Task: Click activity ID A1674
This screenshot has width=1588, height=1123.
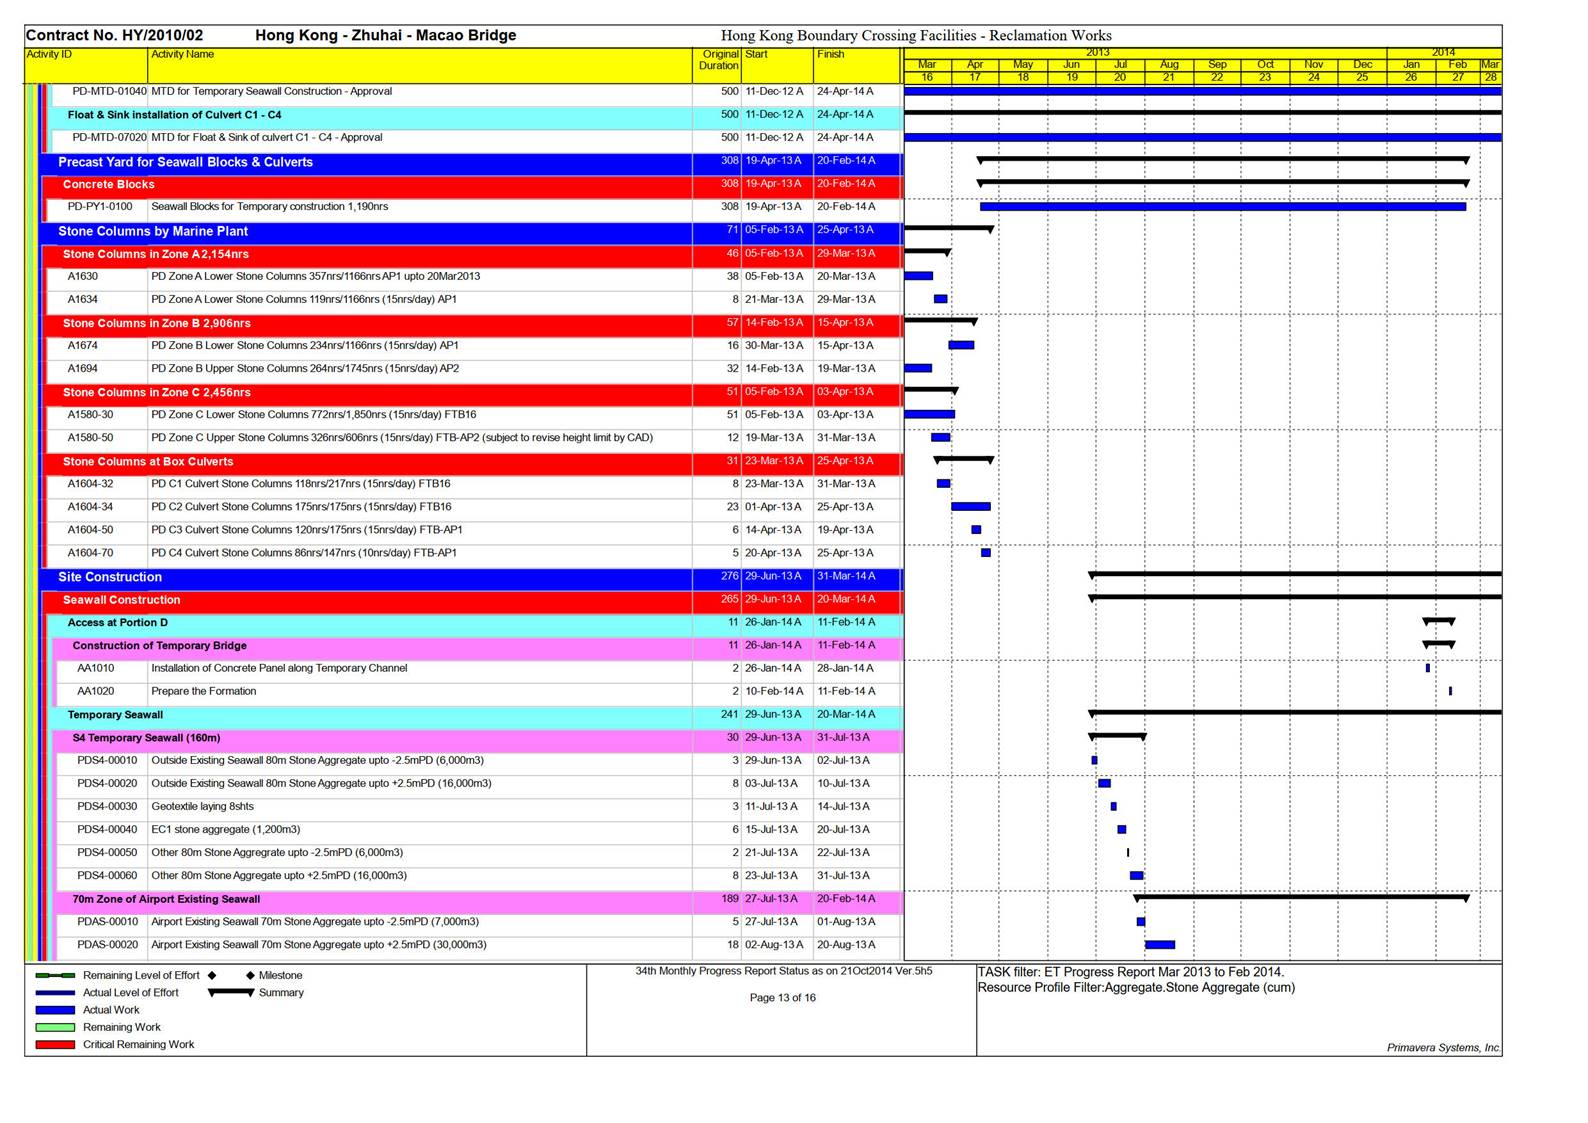Action: (83, 345)
